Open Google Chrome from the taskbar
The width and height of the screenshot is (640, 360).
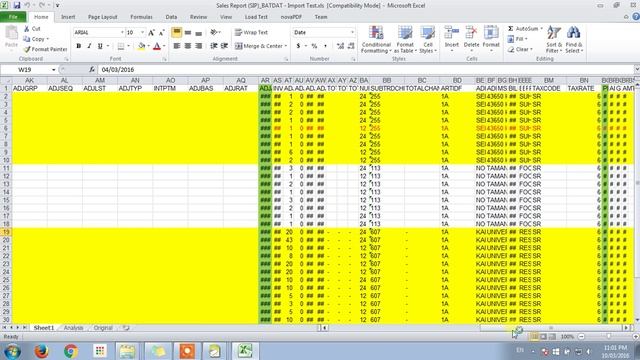(x=71, y=351)
